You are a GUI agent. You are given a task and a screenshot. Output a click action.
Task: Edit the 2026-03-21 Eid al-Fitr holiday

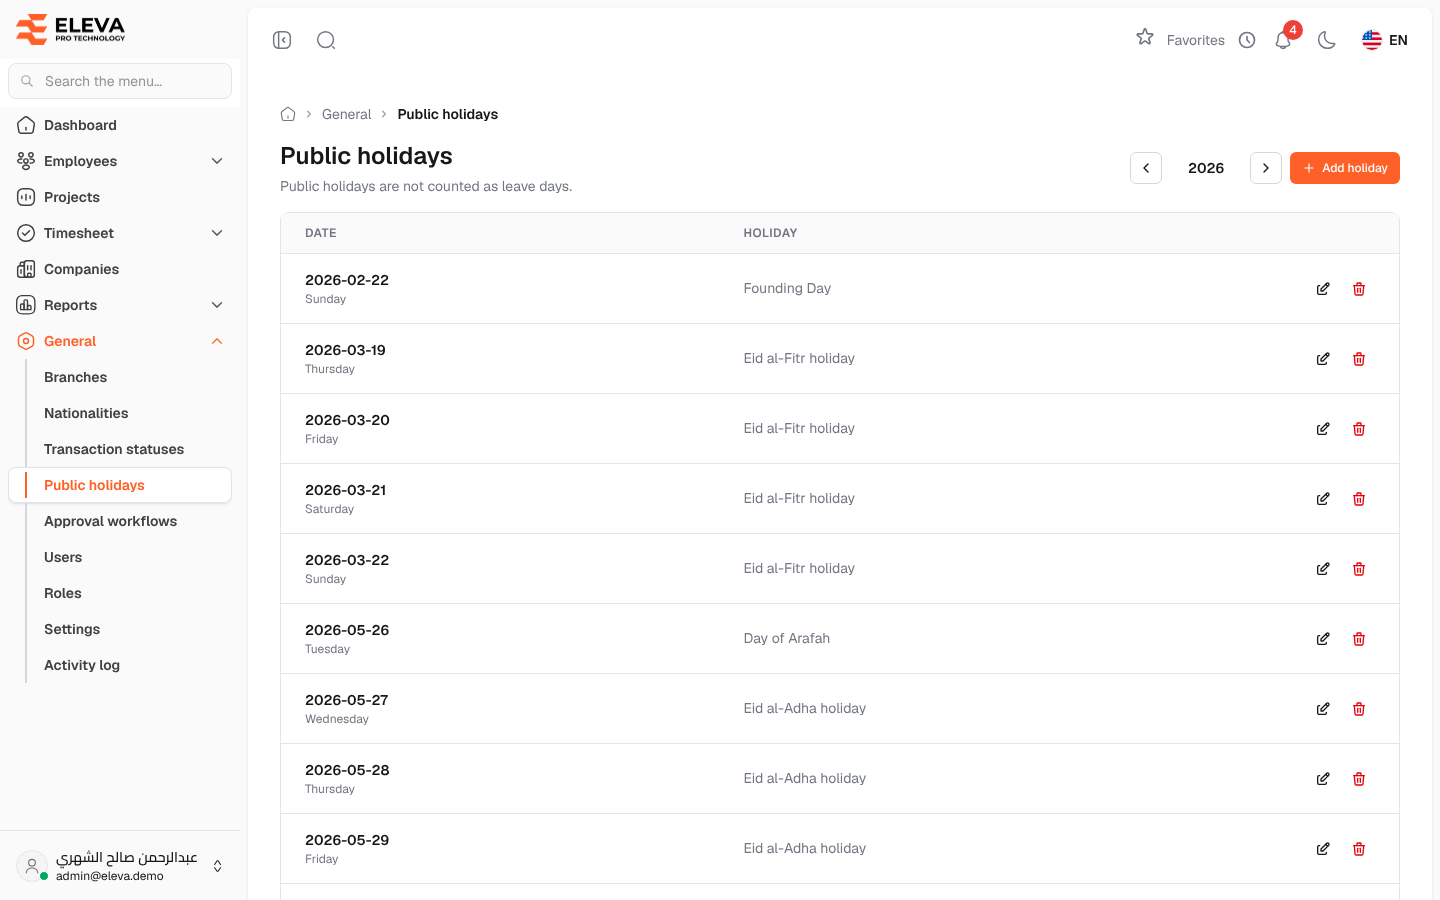click(1323, 499)
